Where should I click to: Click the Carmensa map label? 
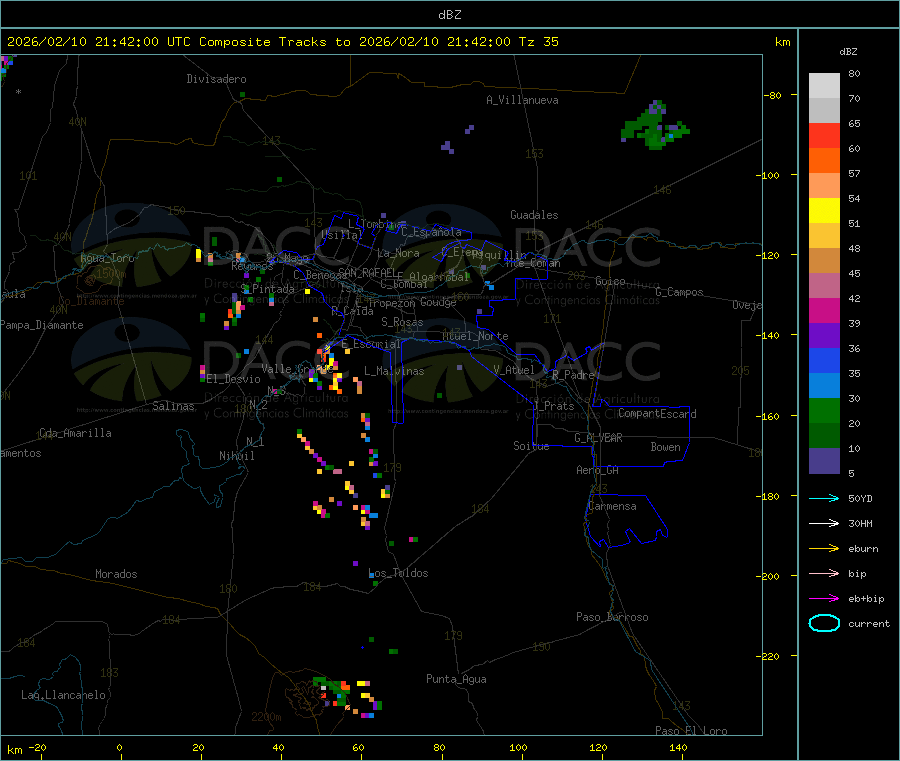coord(612,506)
